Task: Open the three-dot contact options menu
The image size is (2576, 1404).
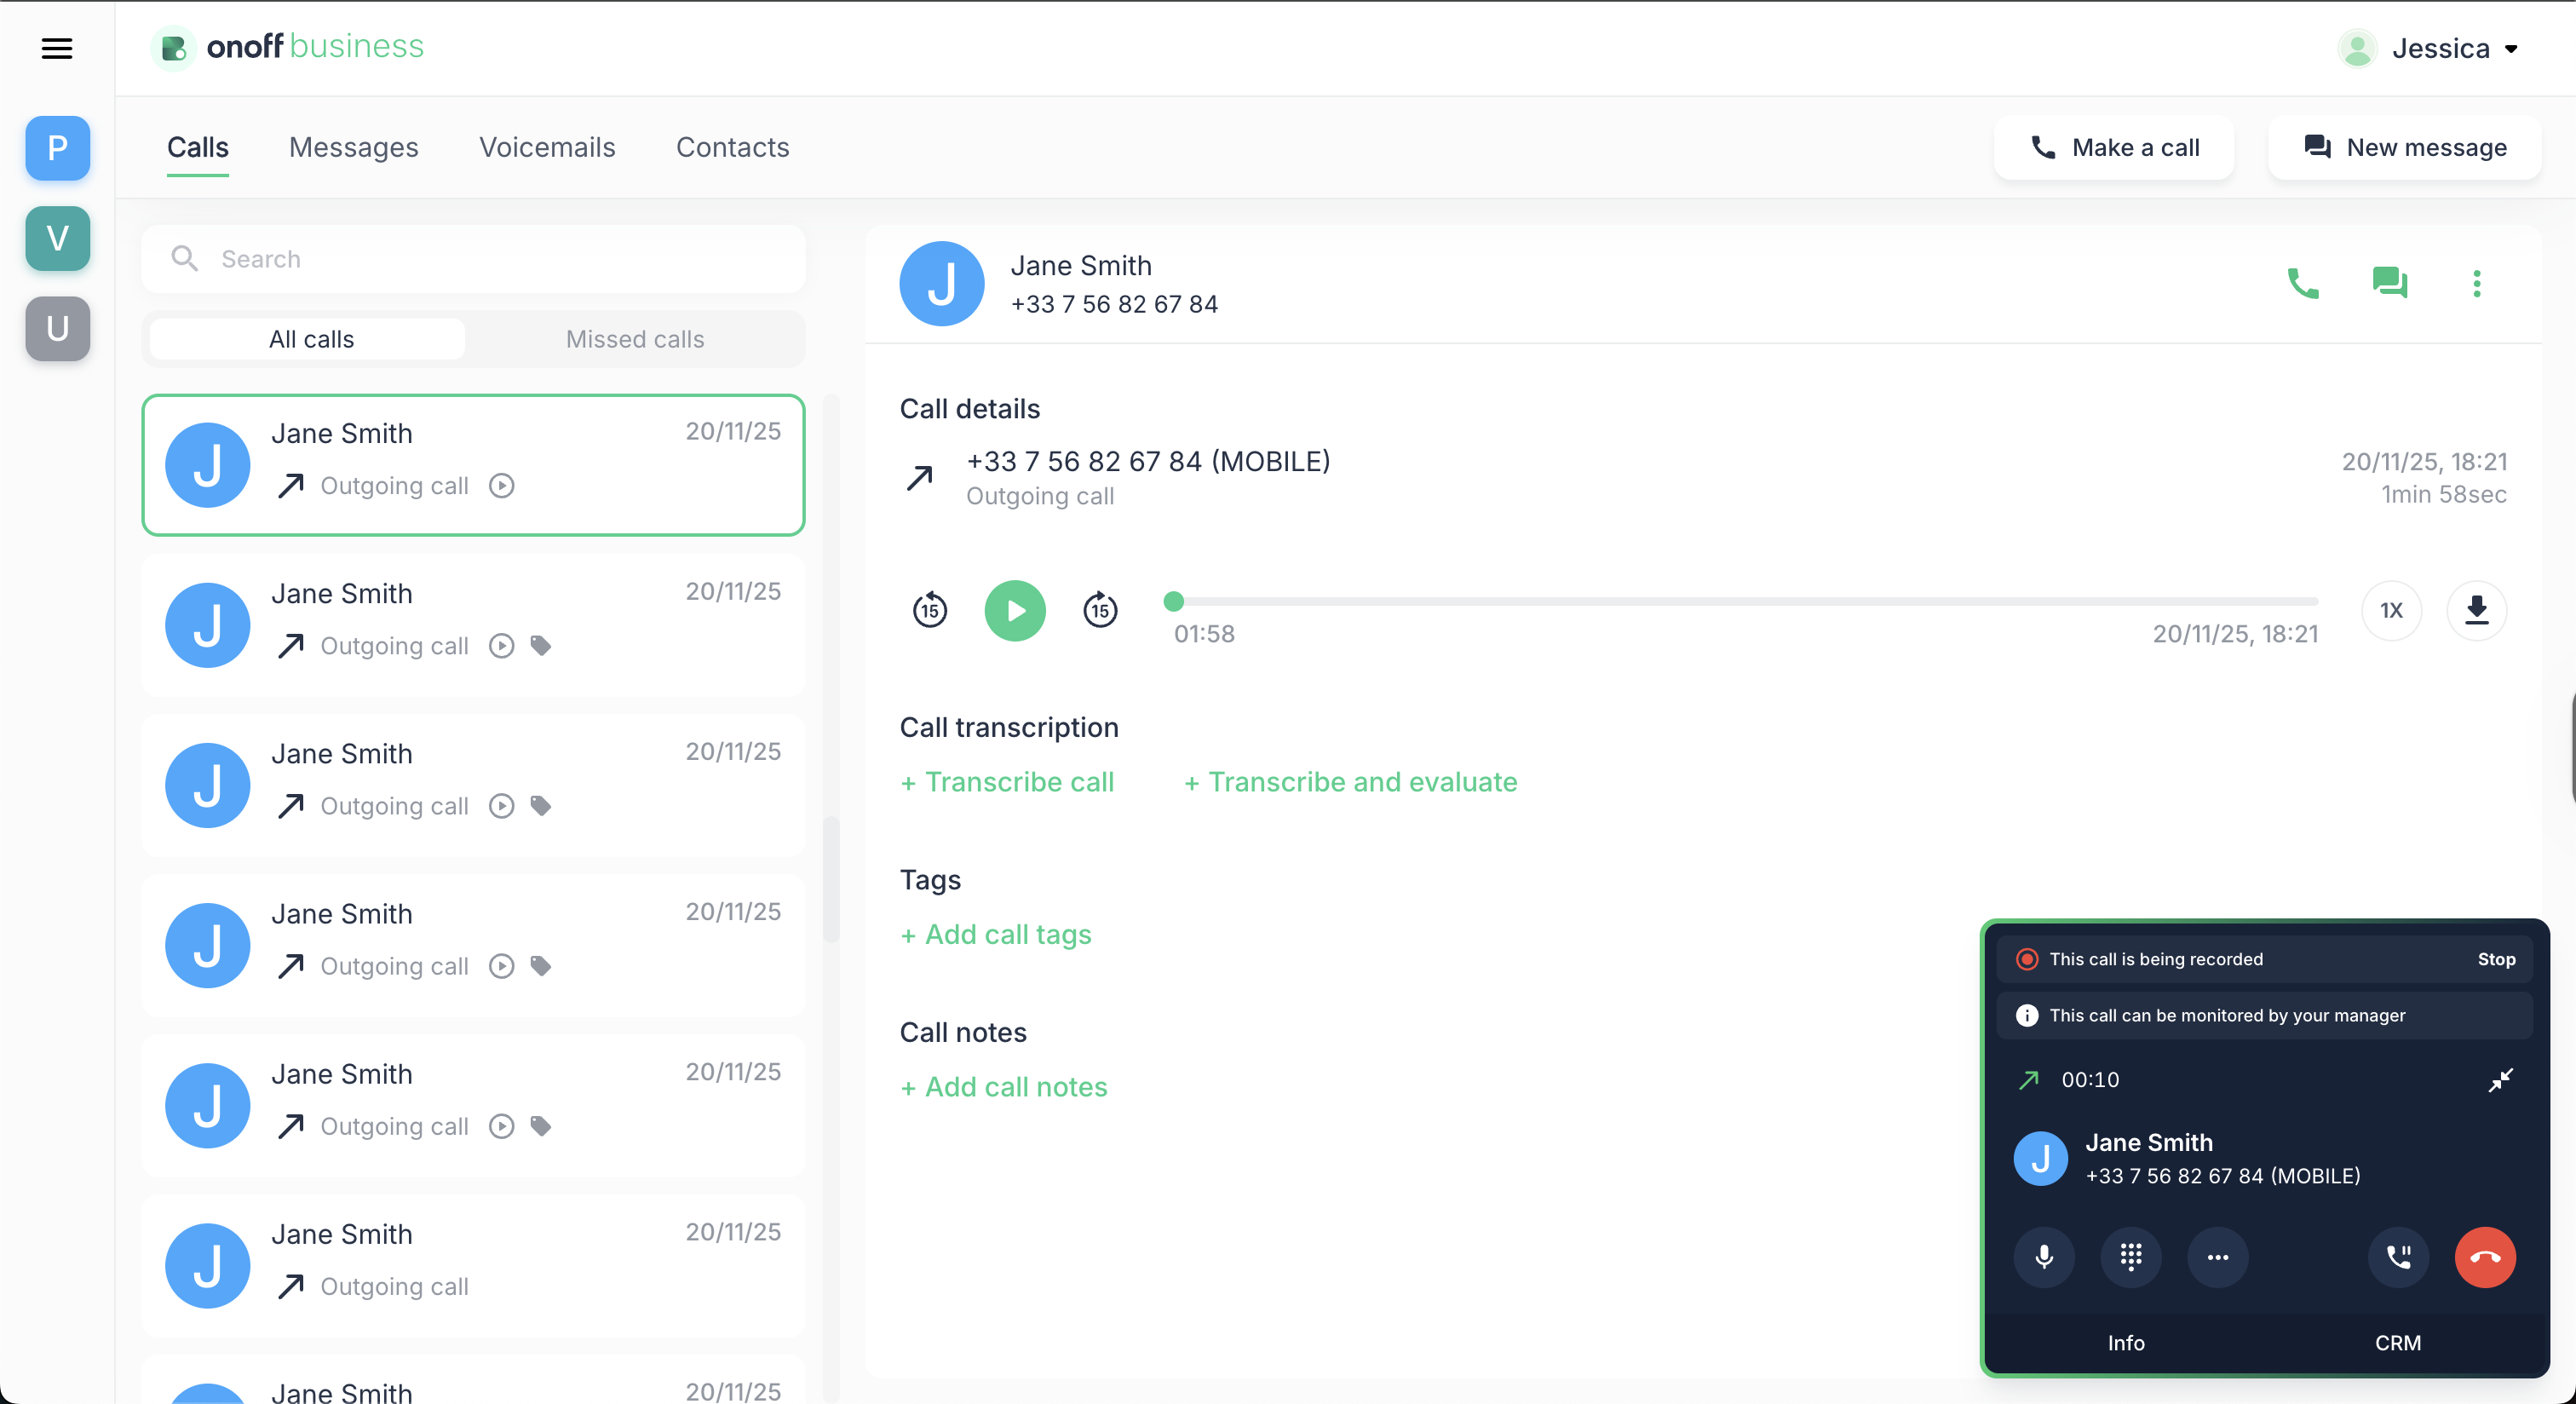Action: tap(2477, 284)
